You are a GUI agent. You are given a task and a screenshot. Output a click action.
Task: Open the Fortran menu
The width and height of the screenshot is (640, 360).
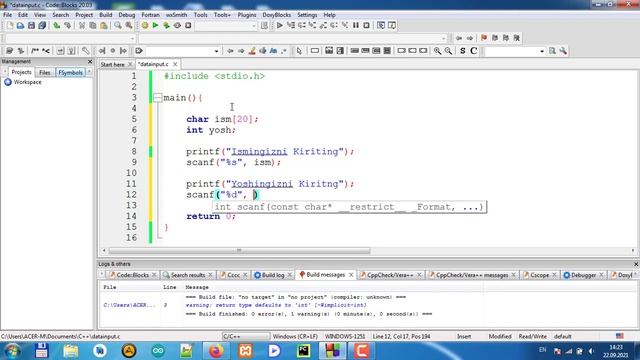coord(150,15)
